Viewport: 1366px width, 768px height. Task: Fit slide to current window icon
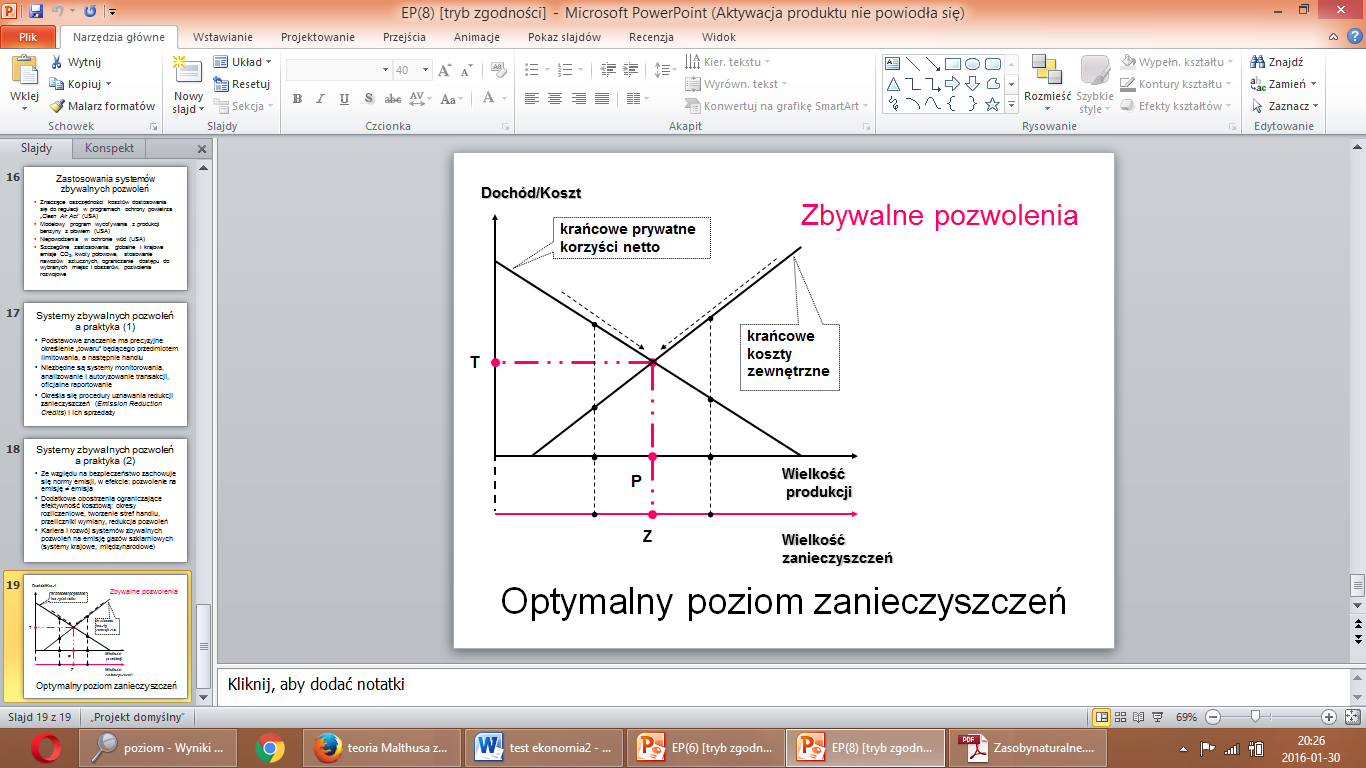pyautogui.click(x=1350, y=717)
